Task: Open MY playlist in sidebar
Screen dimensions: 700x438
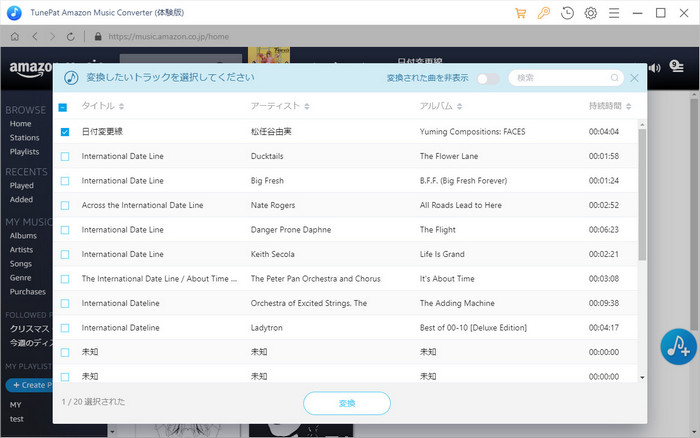Action: pos(16,405)
